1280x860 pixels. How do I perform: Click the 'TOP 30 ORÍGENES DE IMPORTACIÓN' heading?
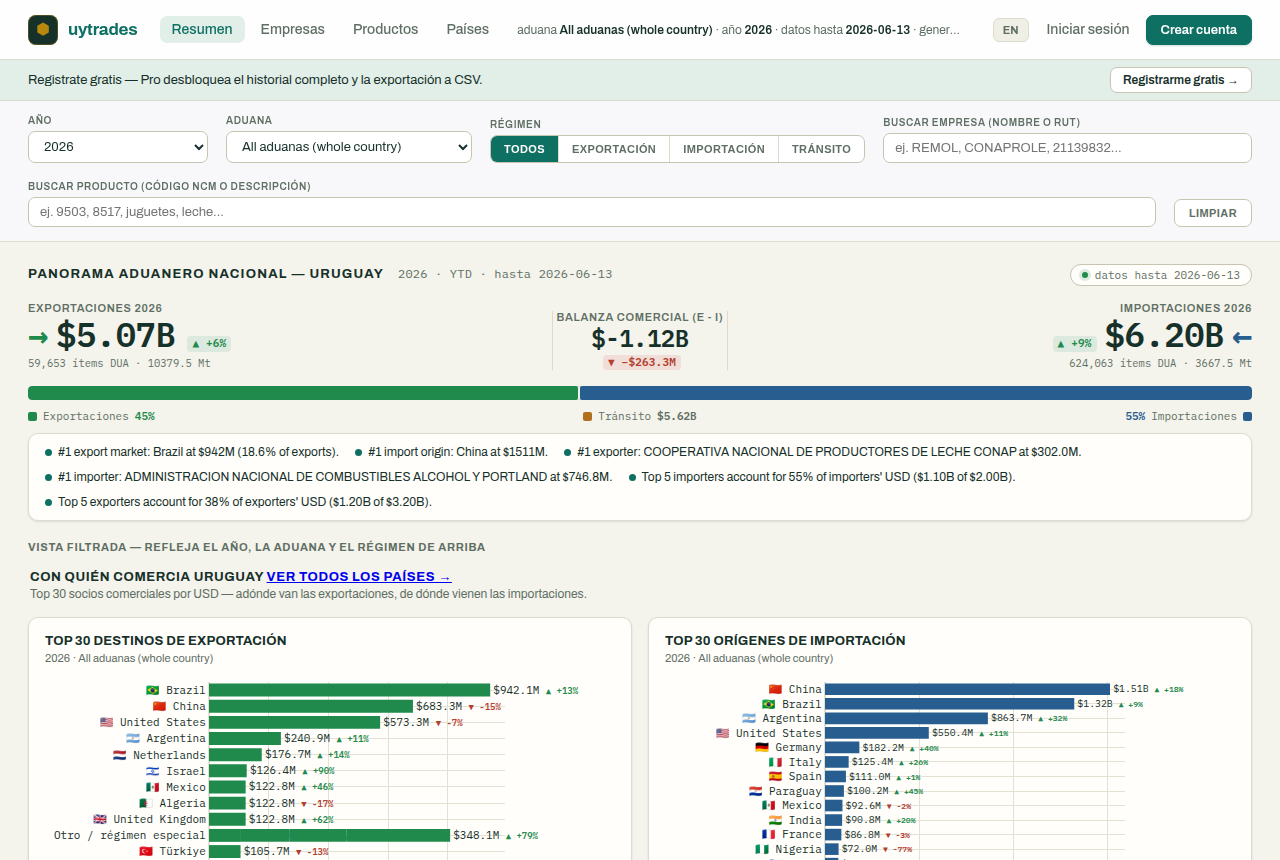(785, 640)
